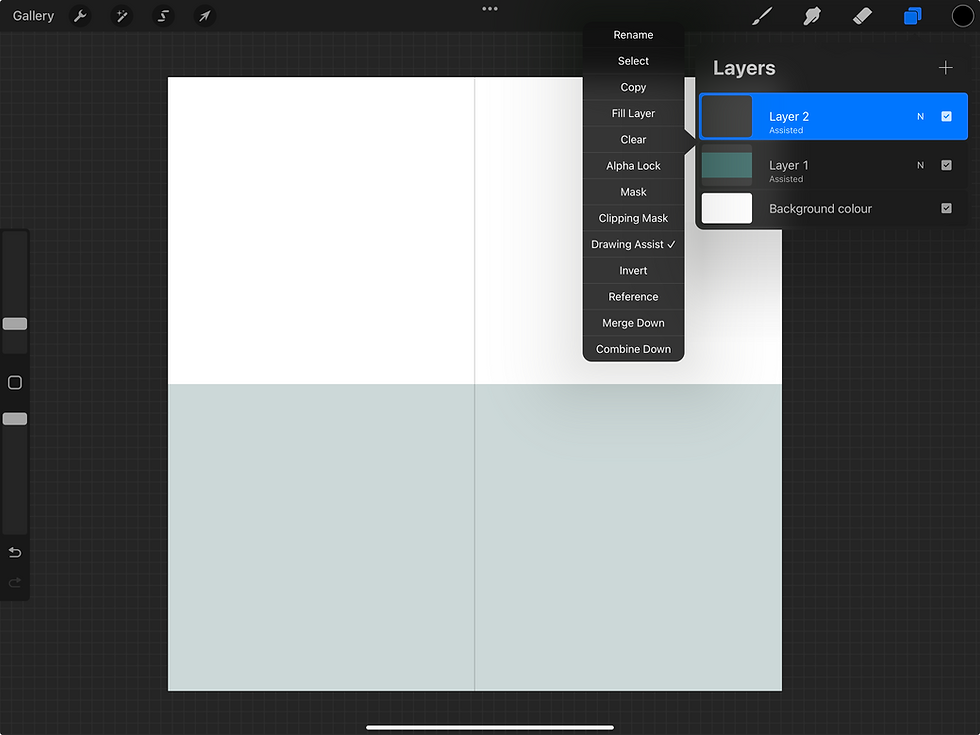Add a new layer with plus button
980x735 pixels.
[946, 67]
